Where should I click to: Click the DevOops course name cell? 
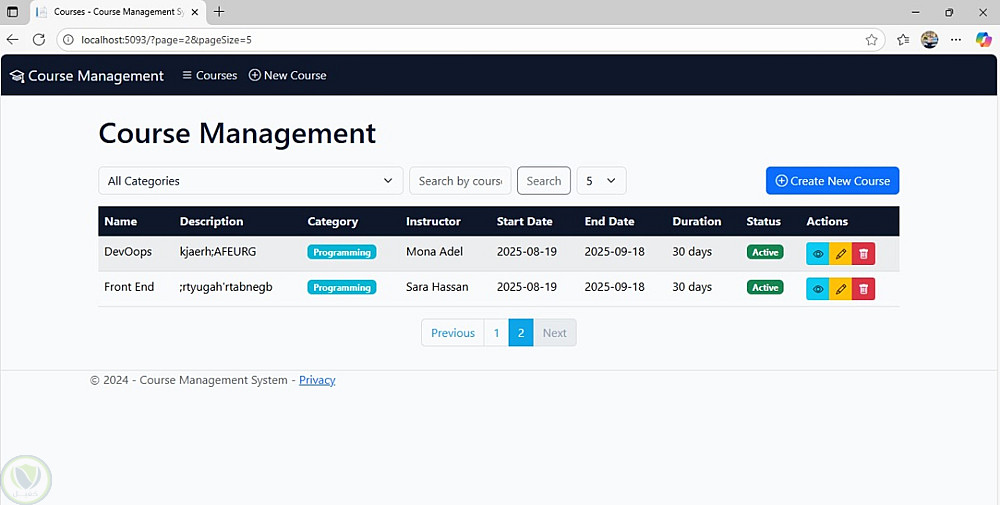pyautogui.click(x=128, y=251)
